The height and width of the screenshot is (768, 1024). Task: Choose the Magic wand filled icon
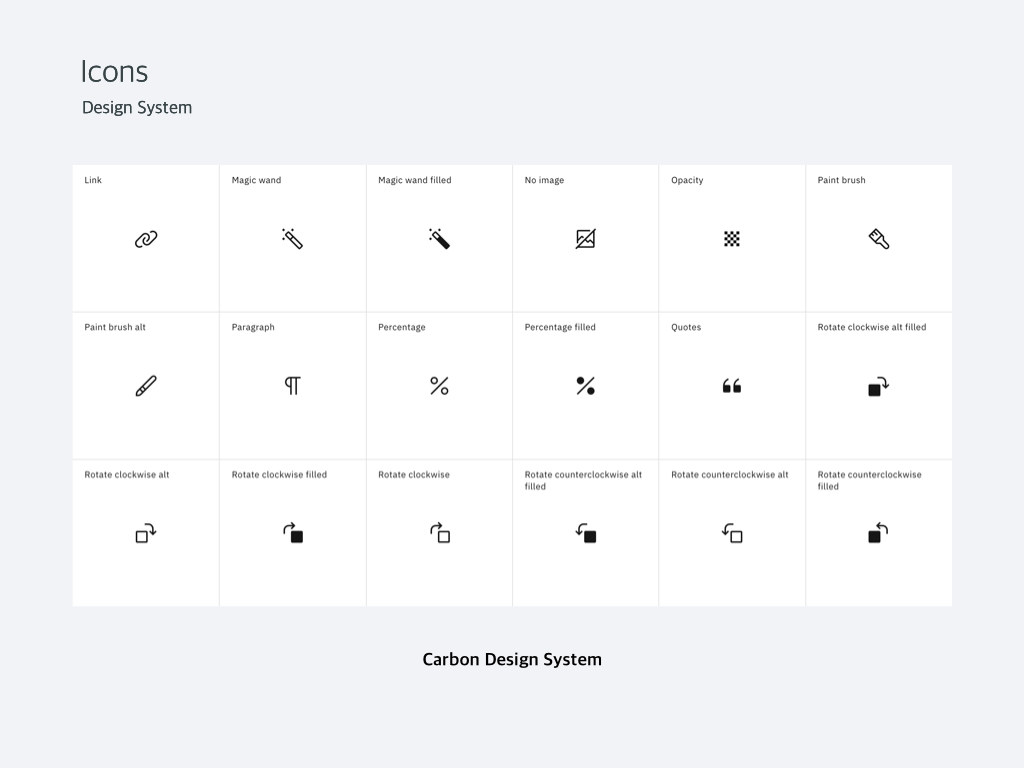click(x=439, y=239)
